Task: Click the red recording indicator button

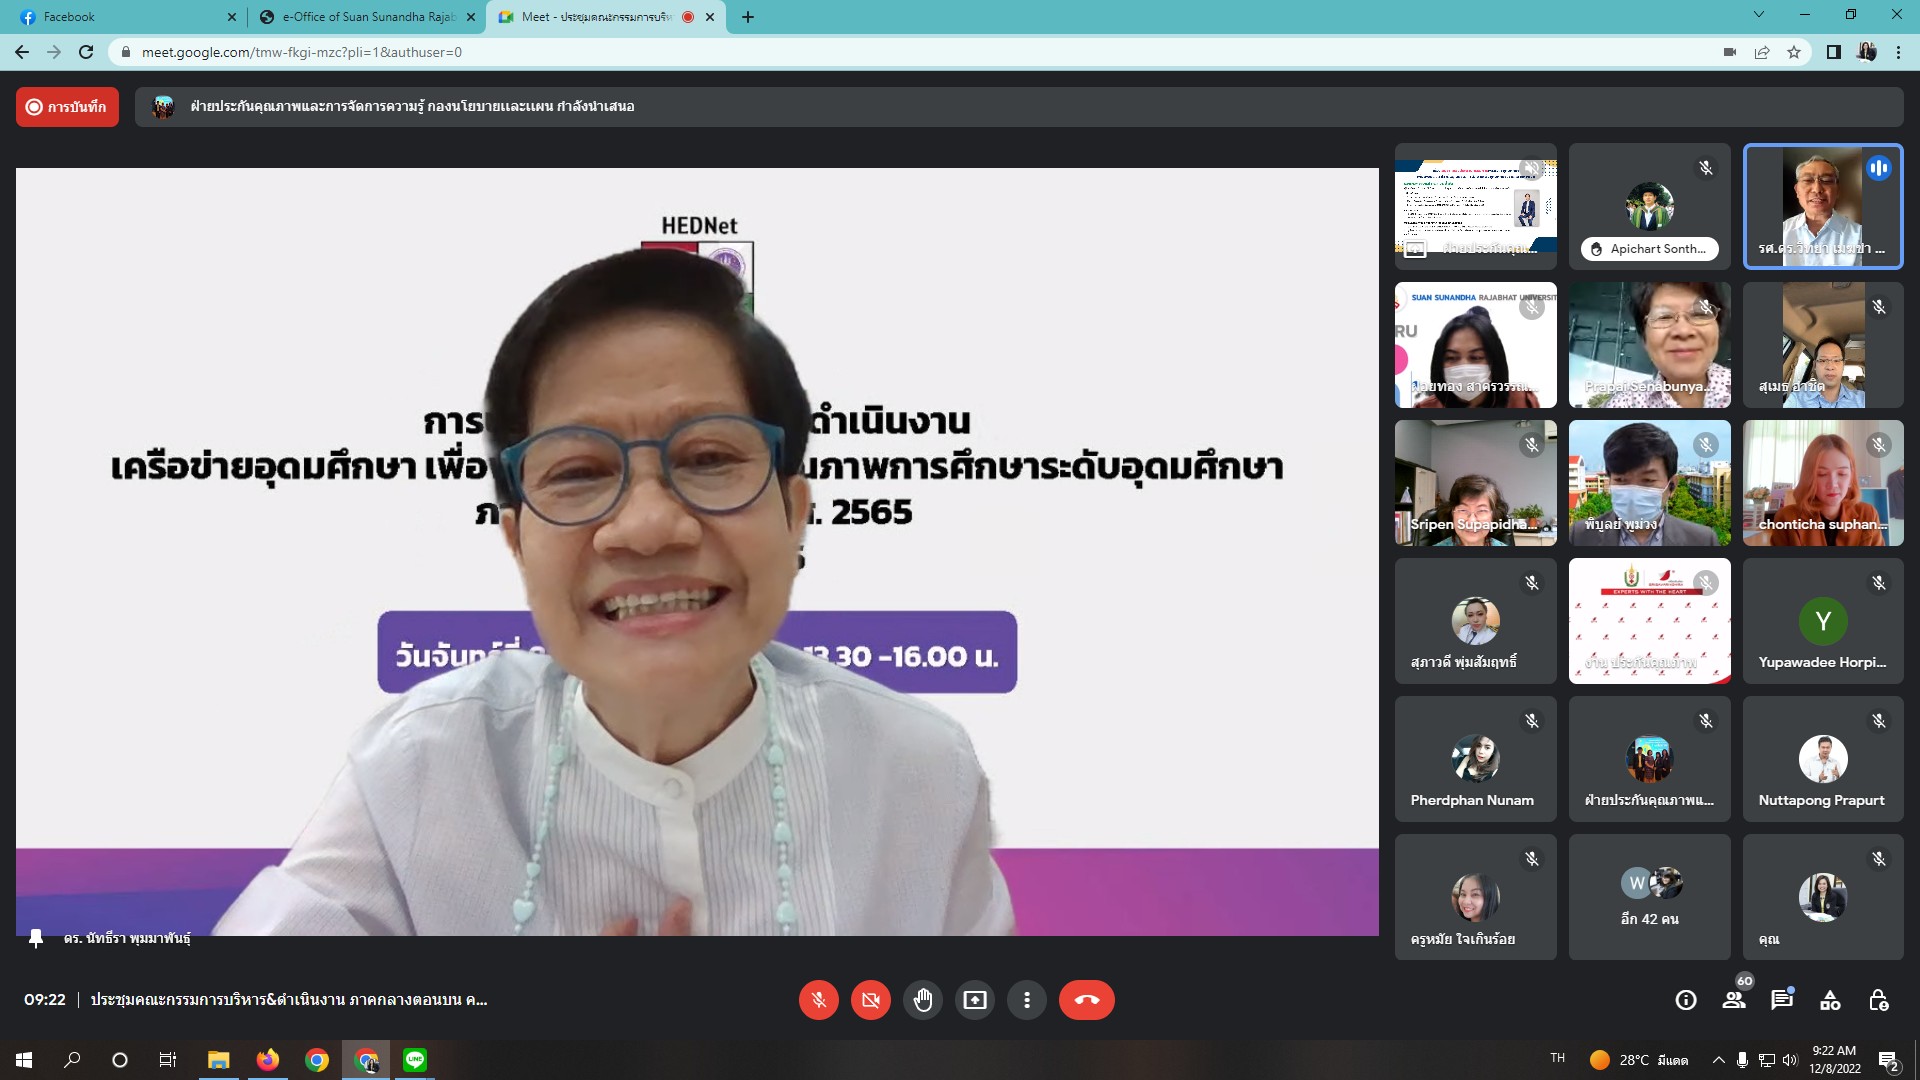Action: tap(67, 107)
